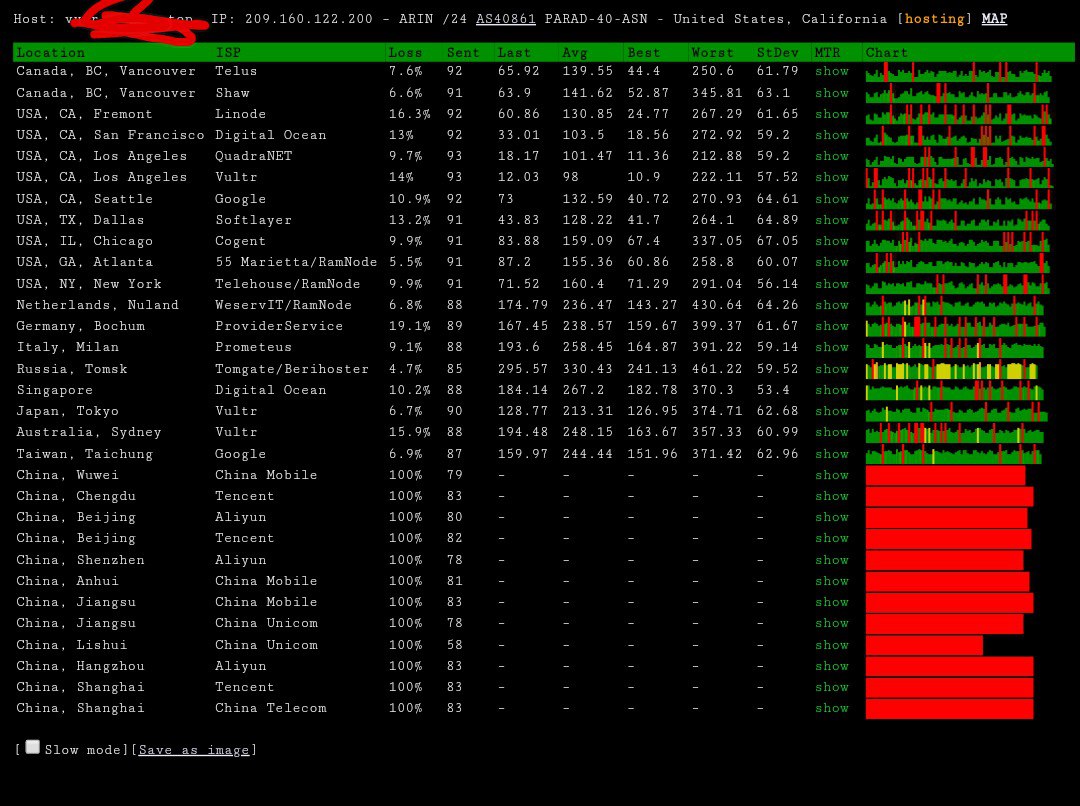Show MTR for Fremont Linode row

click(831, 114)
